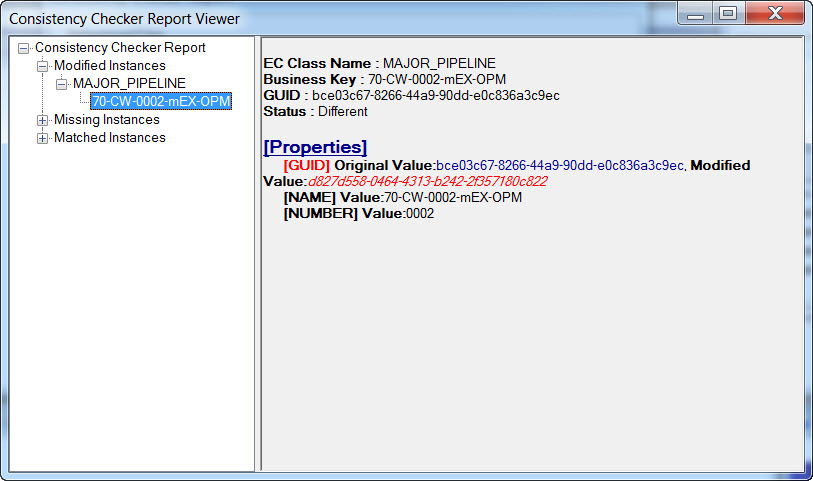
Task: Expand the Matched Instances node
Action: point(43,138)
